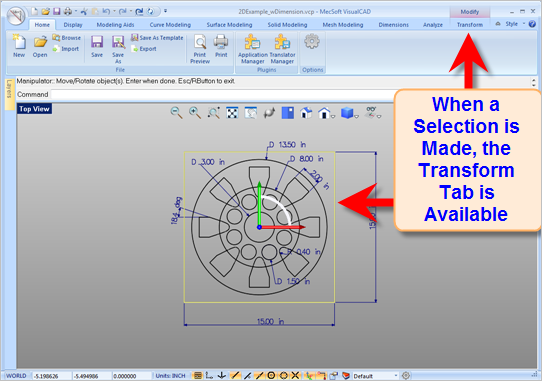Click the Pan view hand icon
542x381 pixels.
pos(251,113)
